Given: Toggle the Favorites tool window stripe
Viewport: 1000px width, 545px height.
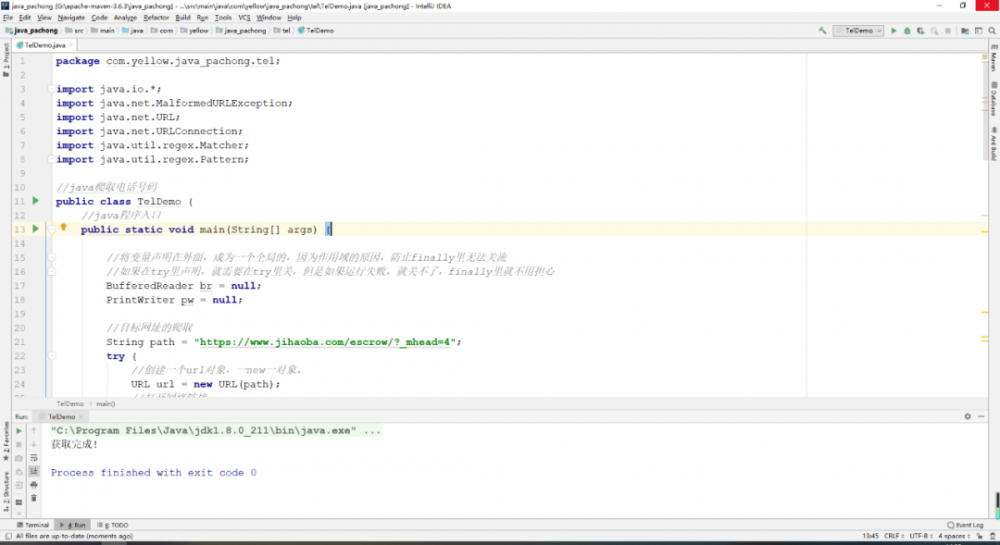Looking at the screenshot, I should click(x=6, y=442).
